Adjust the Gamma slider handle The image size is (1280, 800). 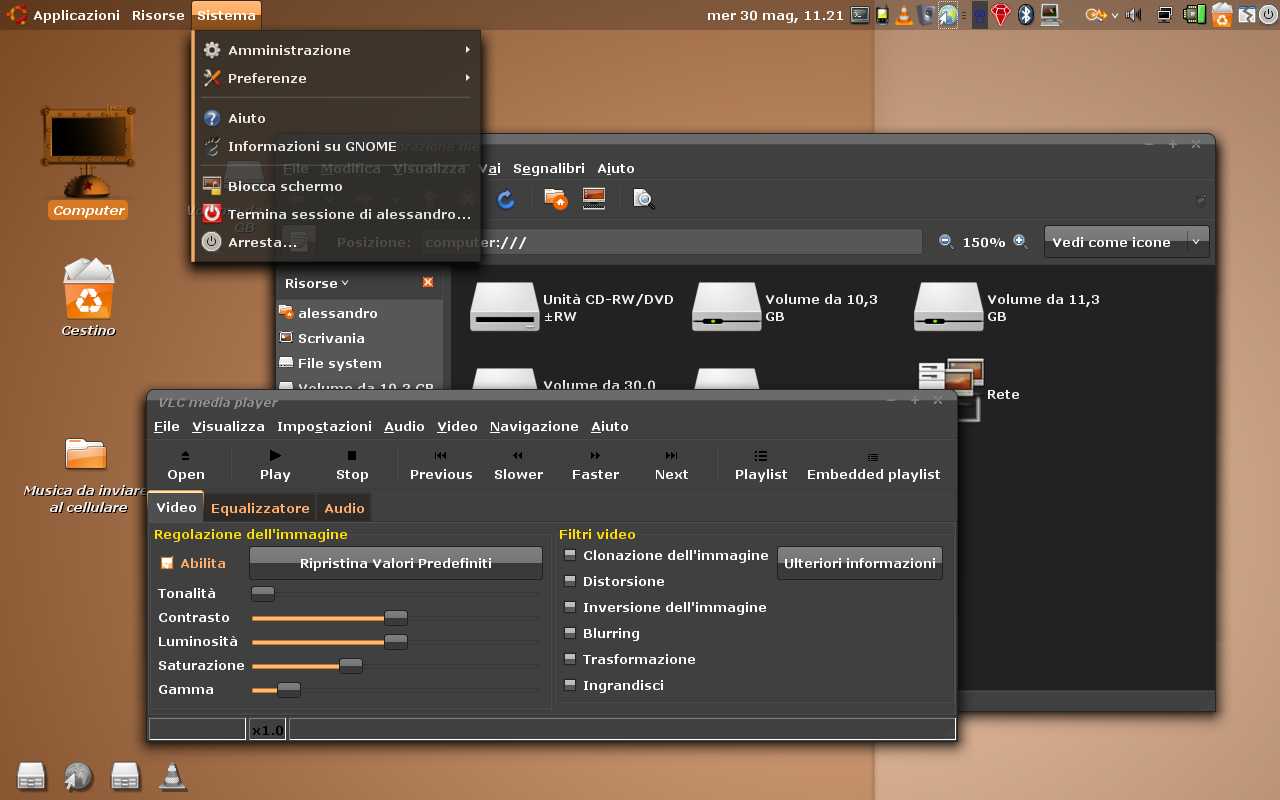(289, 690)
